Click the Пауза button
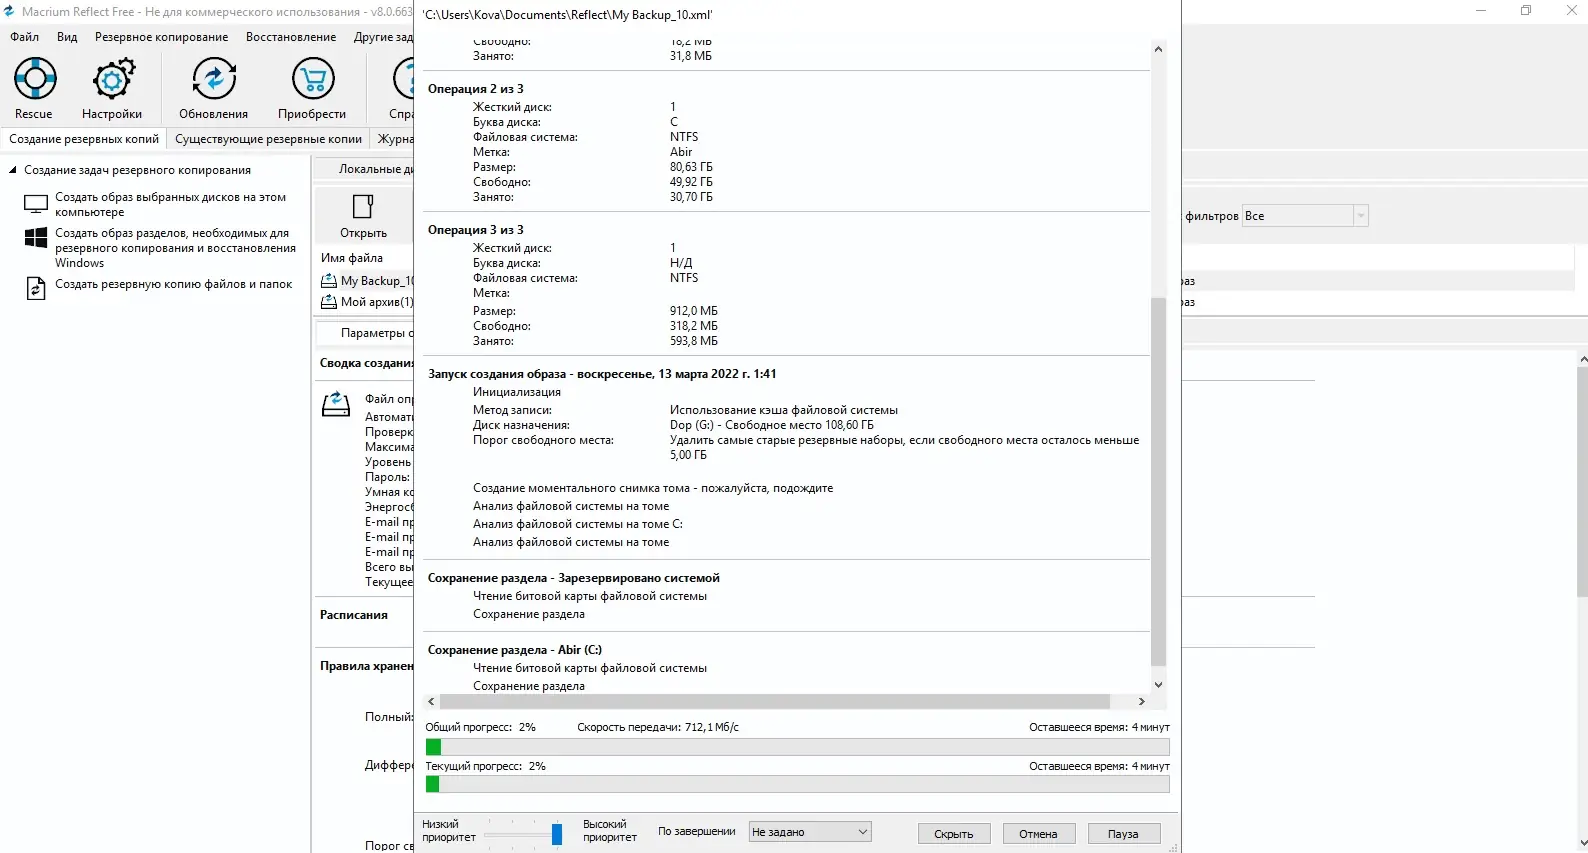This screenshot has height=853, width=1588. point(1123,834)
